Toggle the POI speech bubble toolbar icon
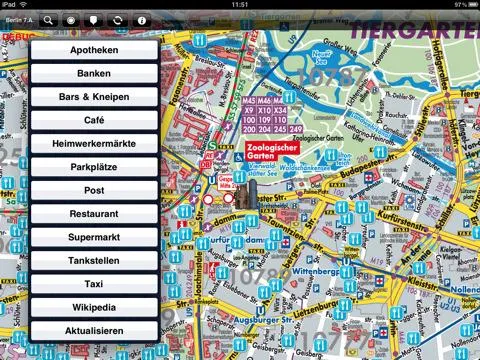The image size is (480, 360). 94,21
